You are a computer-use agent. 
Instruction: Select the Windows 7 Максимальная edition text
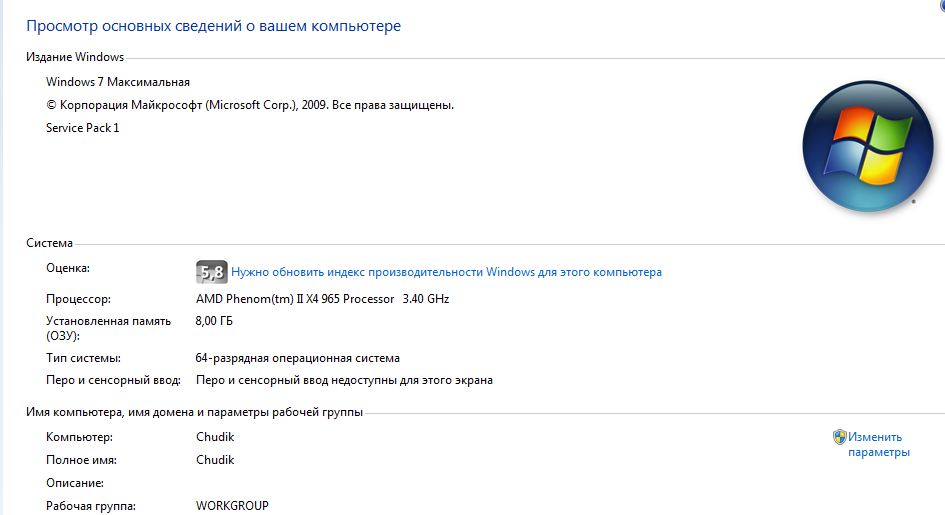pyautogui.click(x=118, y=82)
